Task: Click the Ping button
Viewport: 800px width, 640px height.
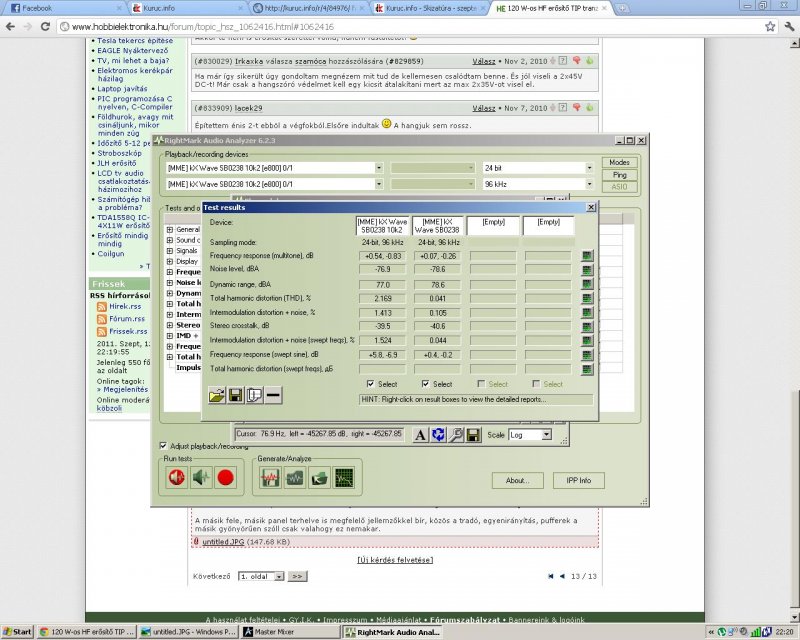Action: 619,175
